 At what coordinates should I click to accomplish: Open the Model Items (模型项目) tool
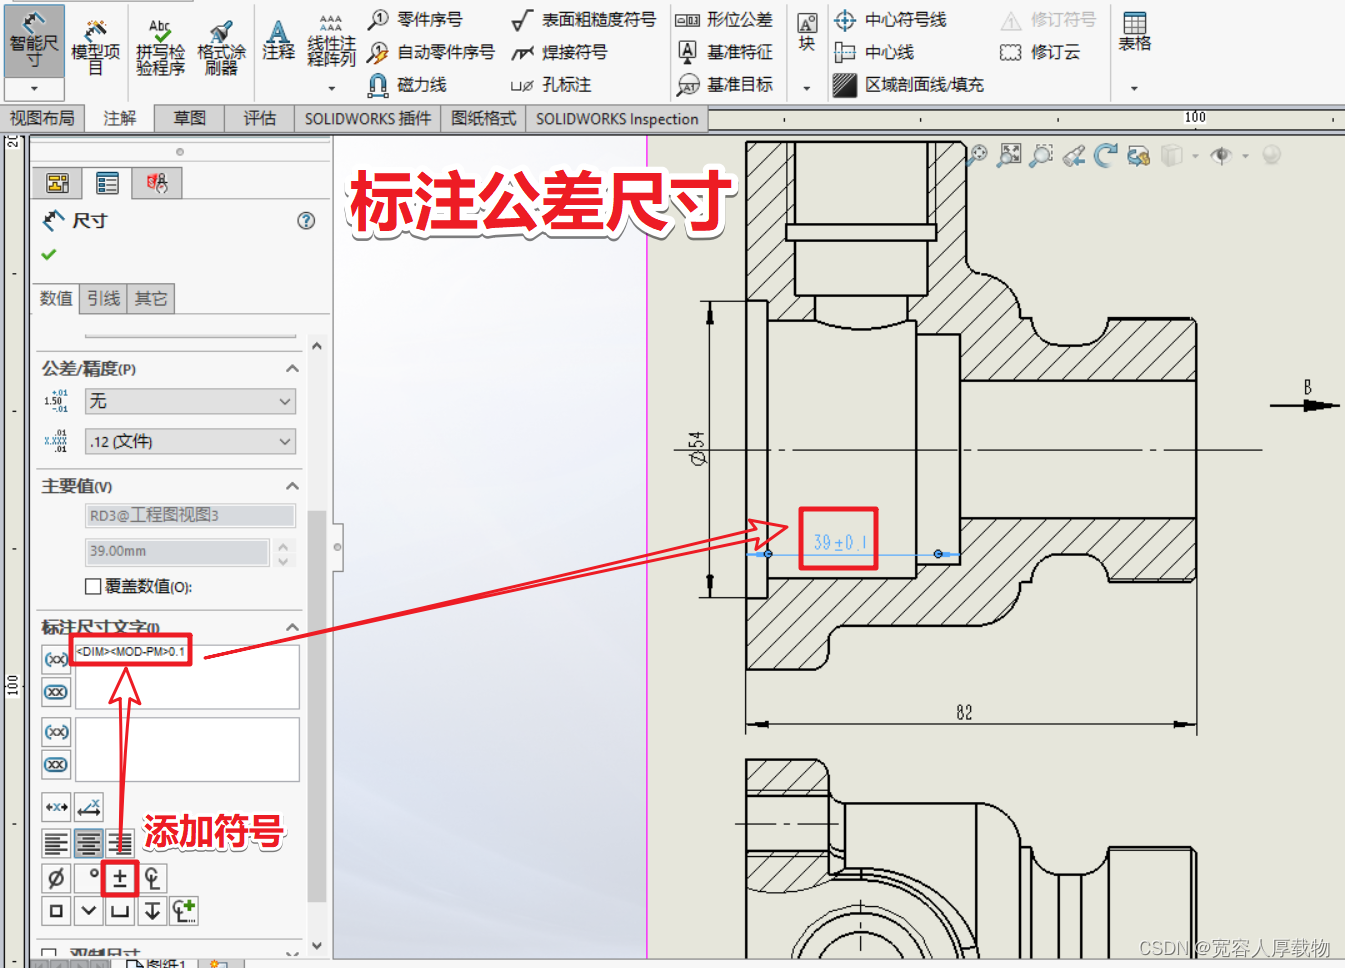96,47
